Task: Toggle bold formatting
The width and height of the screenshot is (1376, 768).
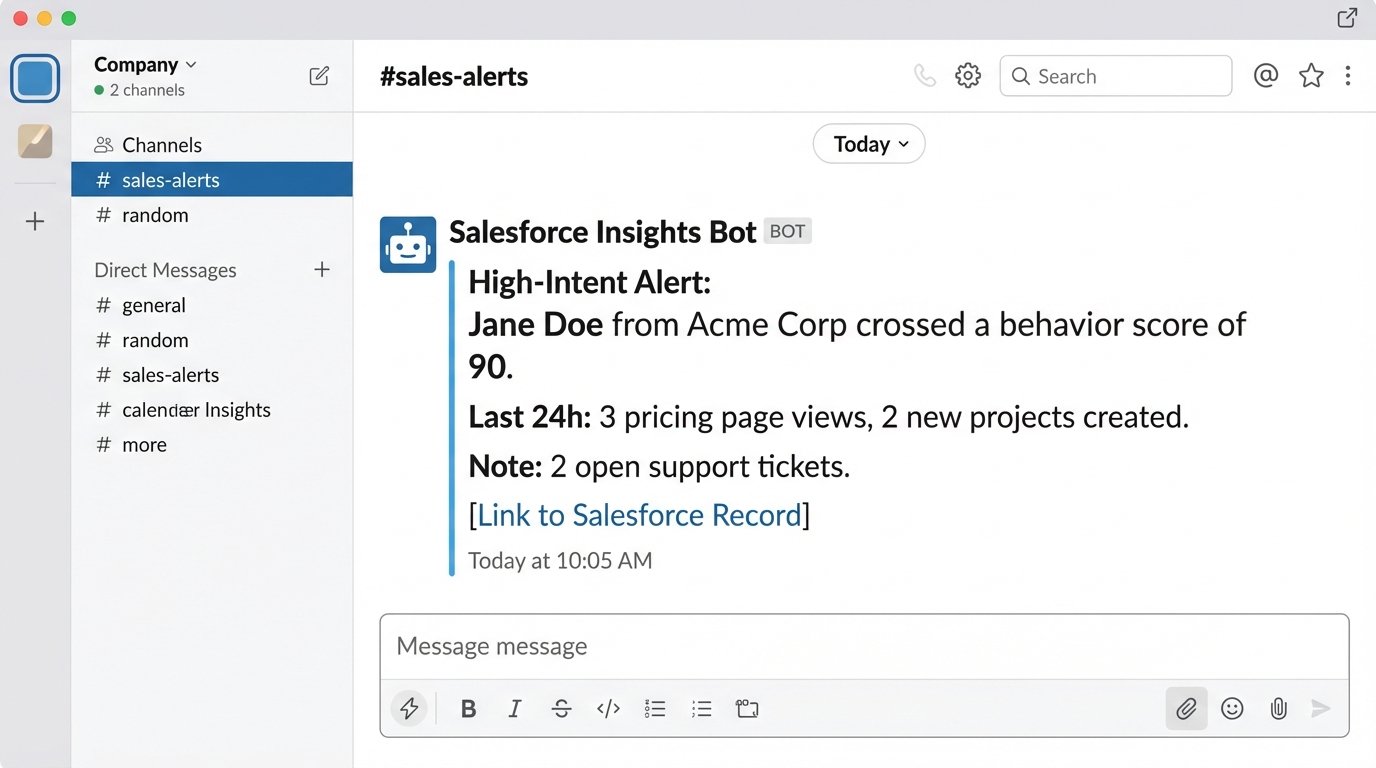Action: 467,709
